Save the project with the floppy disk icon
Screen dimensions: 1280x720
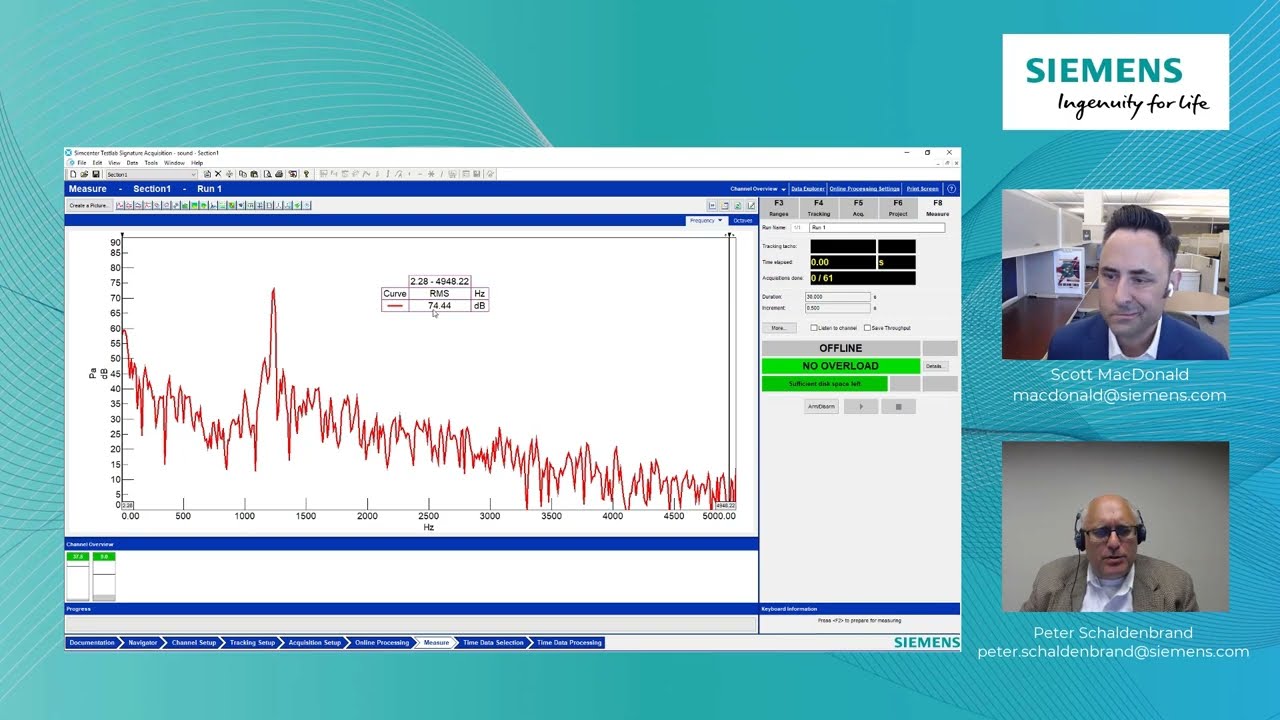coord(96,175)
